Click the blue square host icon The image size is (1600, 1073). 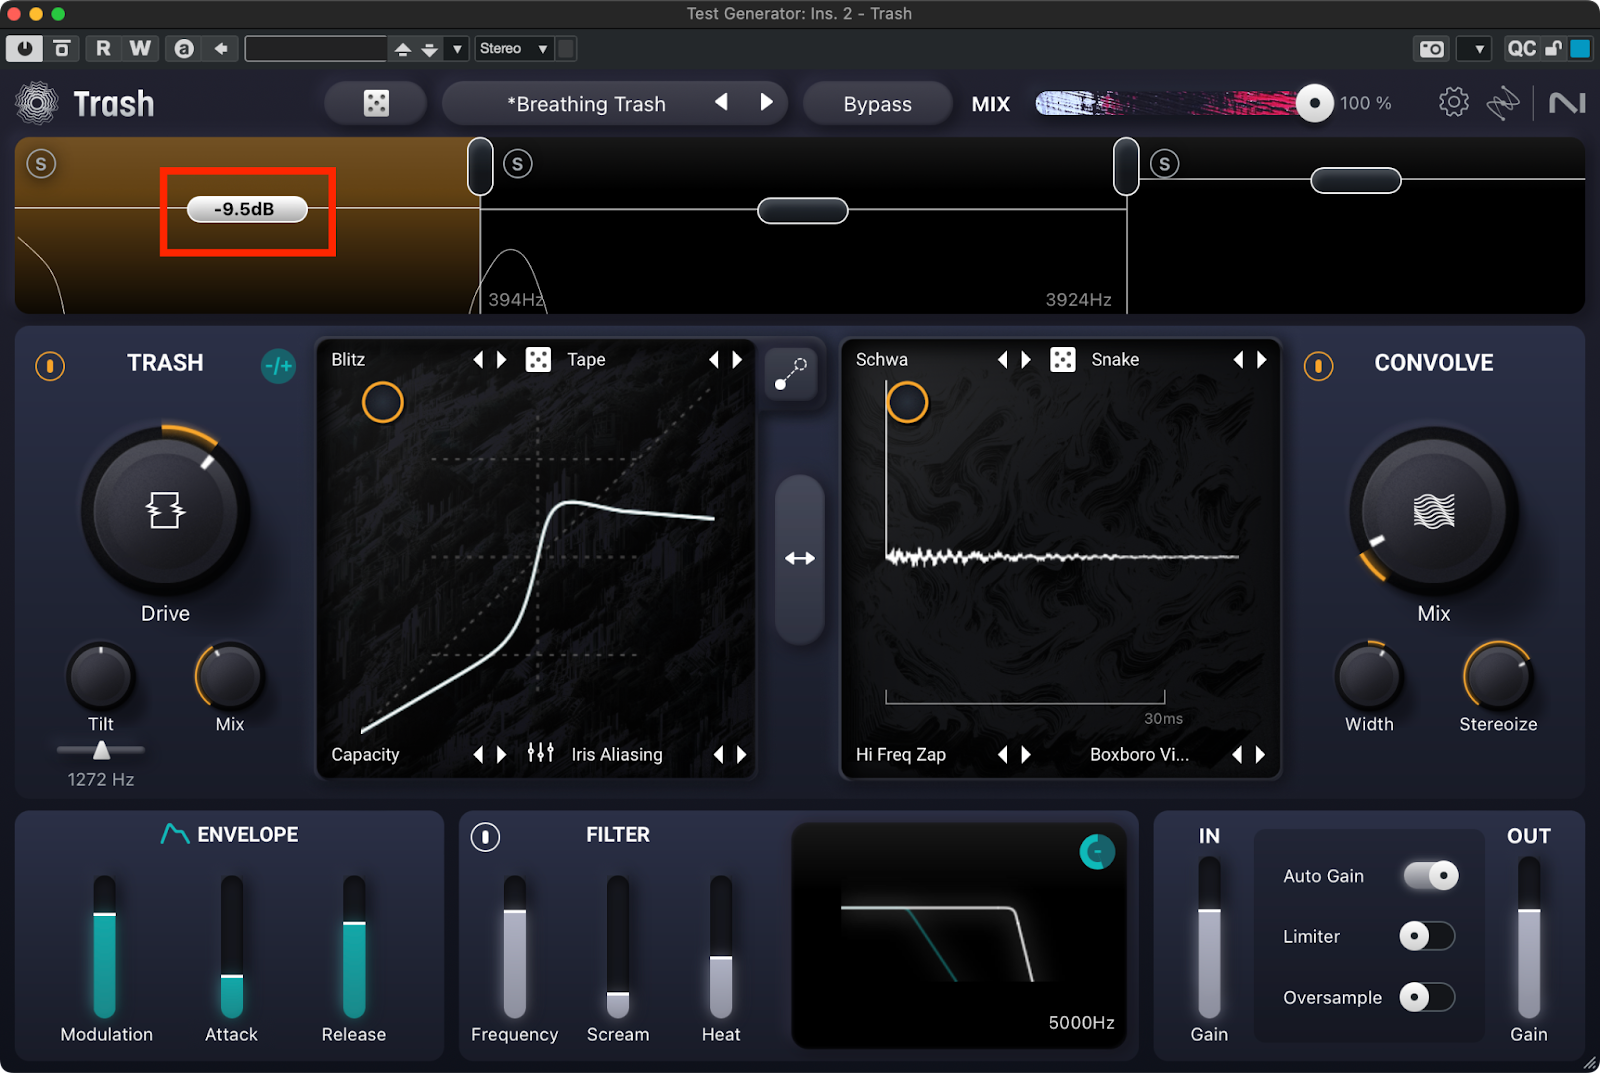[x=1580, y=49]
